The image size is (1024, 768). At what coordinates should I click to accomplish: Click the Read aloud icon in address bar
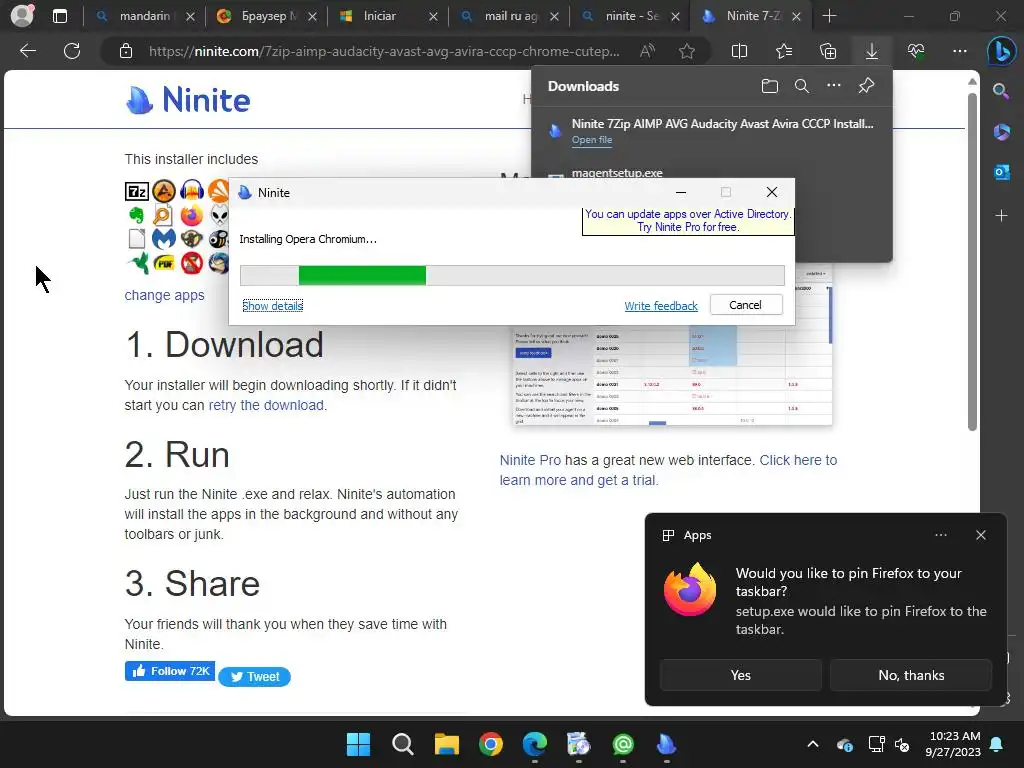pyautogui.click(x=647, y=51)
